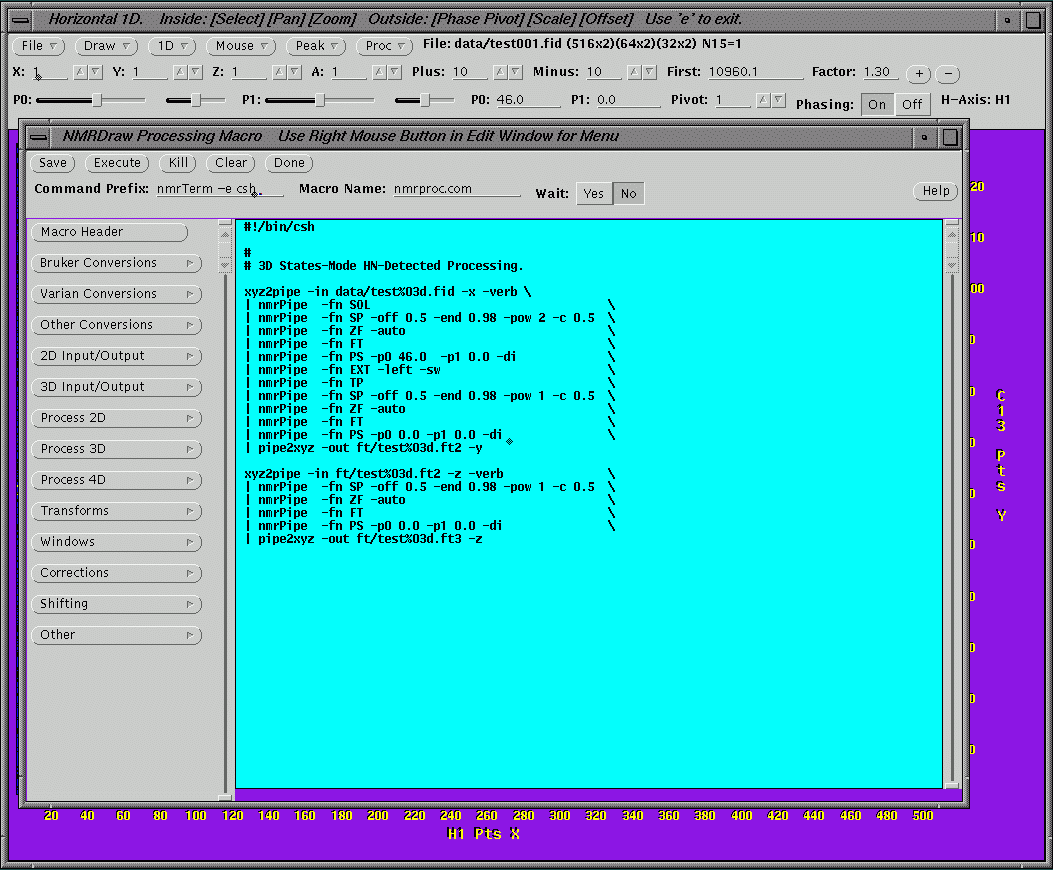Open the Proc menu
Viewport: 1053px width, 870px height.
(384, 46)
